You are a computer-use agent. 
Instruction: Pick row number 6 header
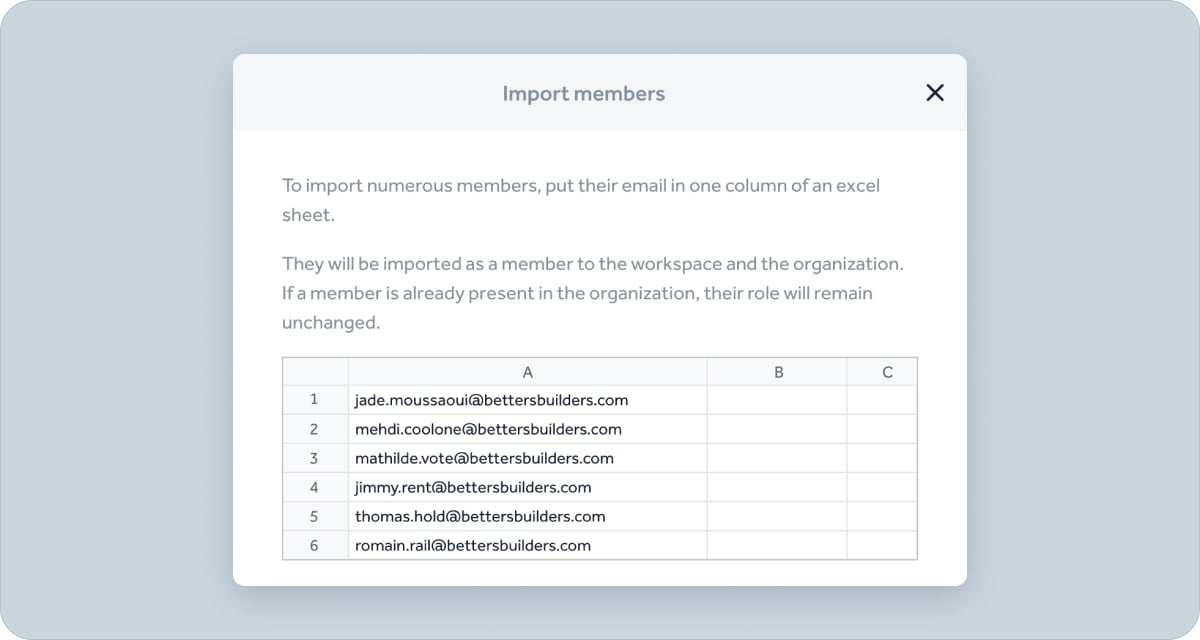click(314, 545)
